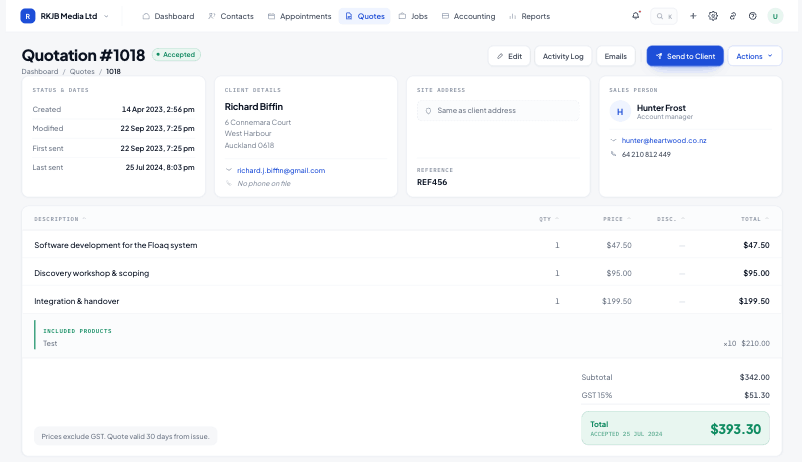Click Hunter Frost's H avatar
802x462 pixels.
[x=620, y=112]
